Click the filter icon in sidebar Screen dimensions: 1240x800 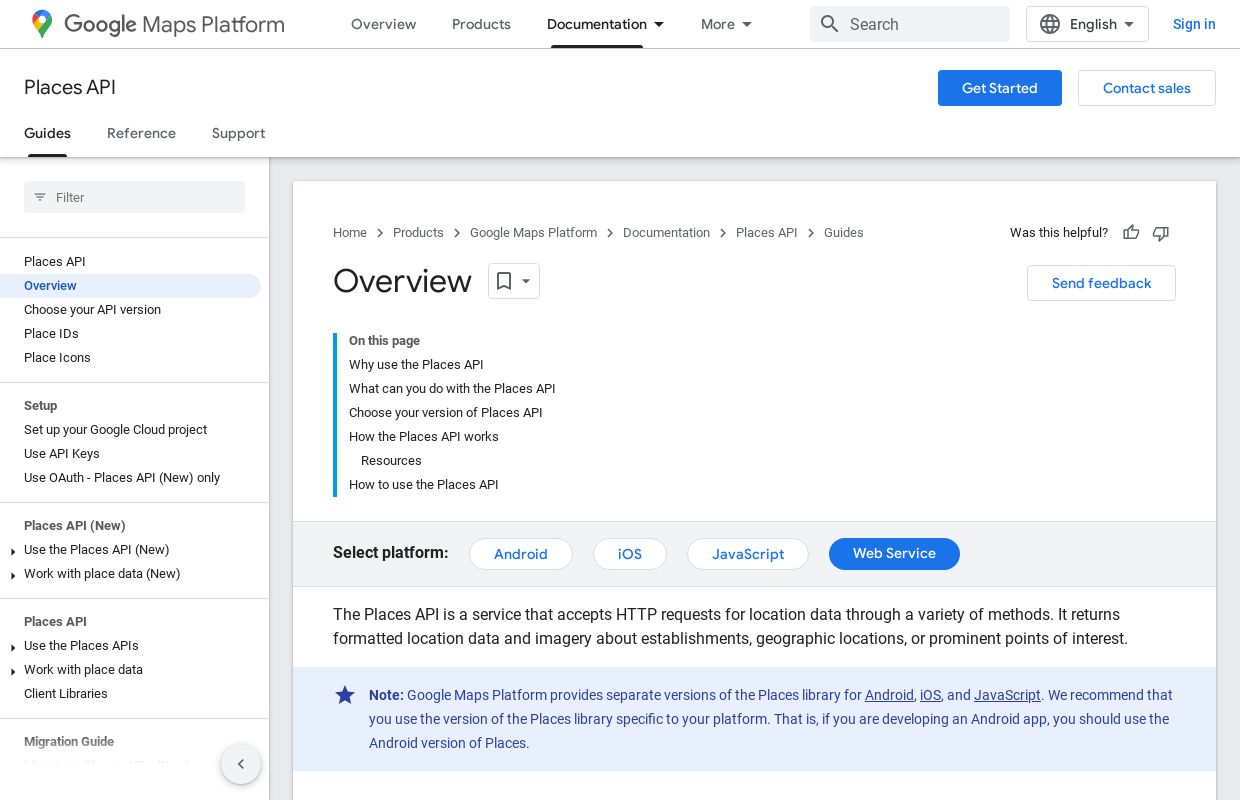40,197
